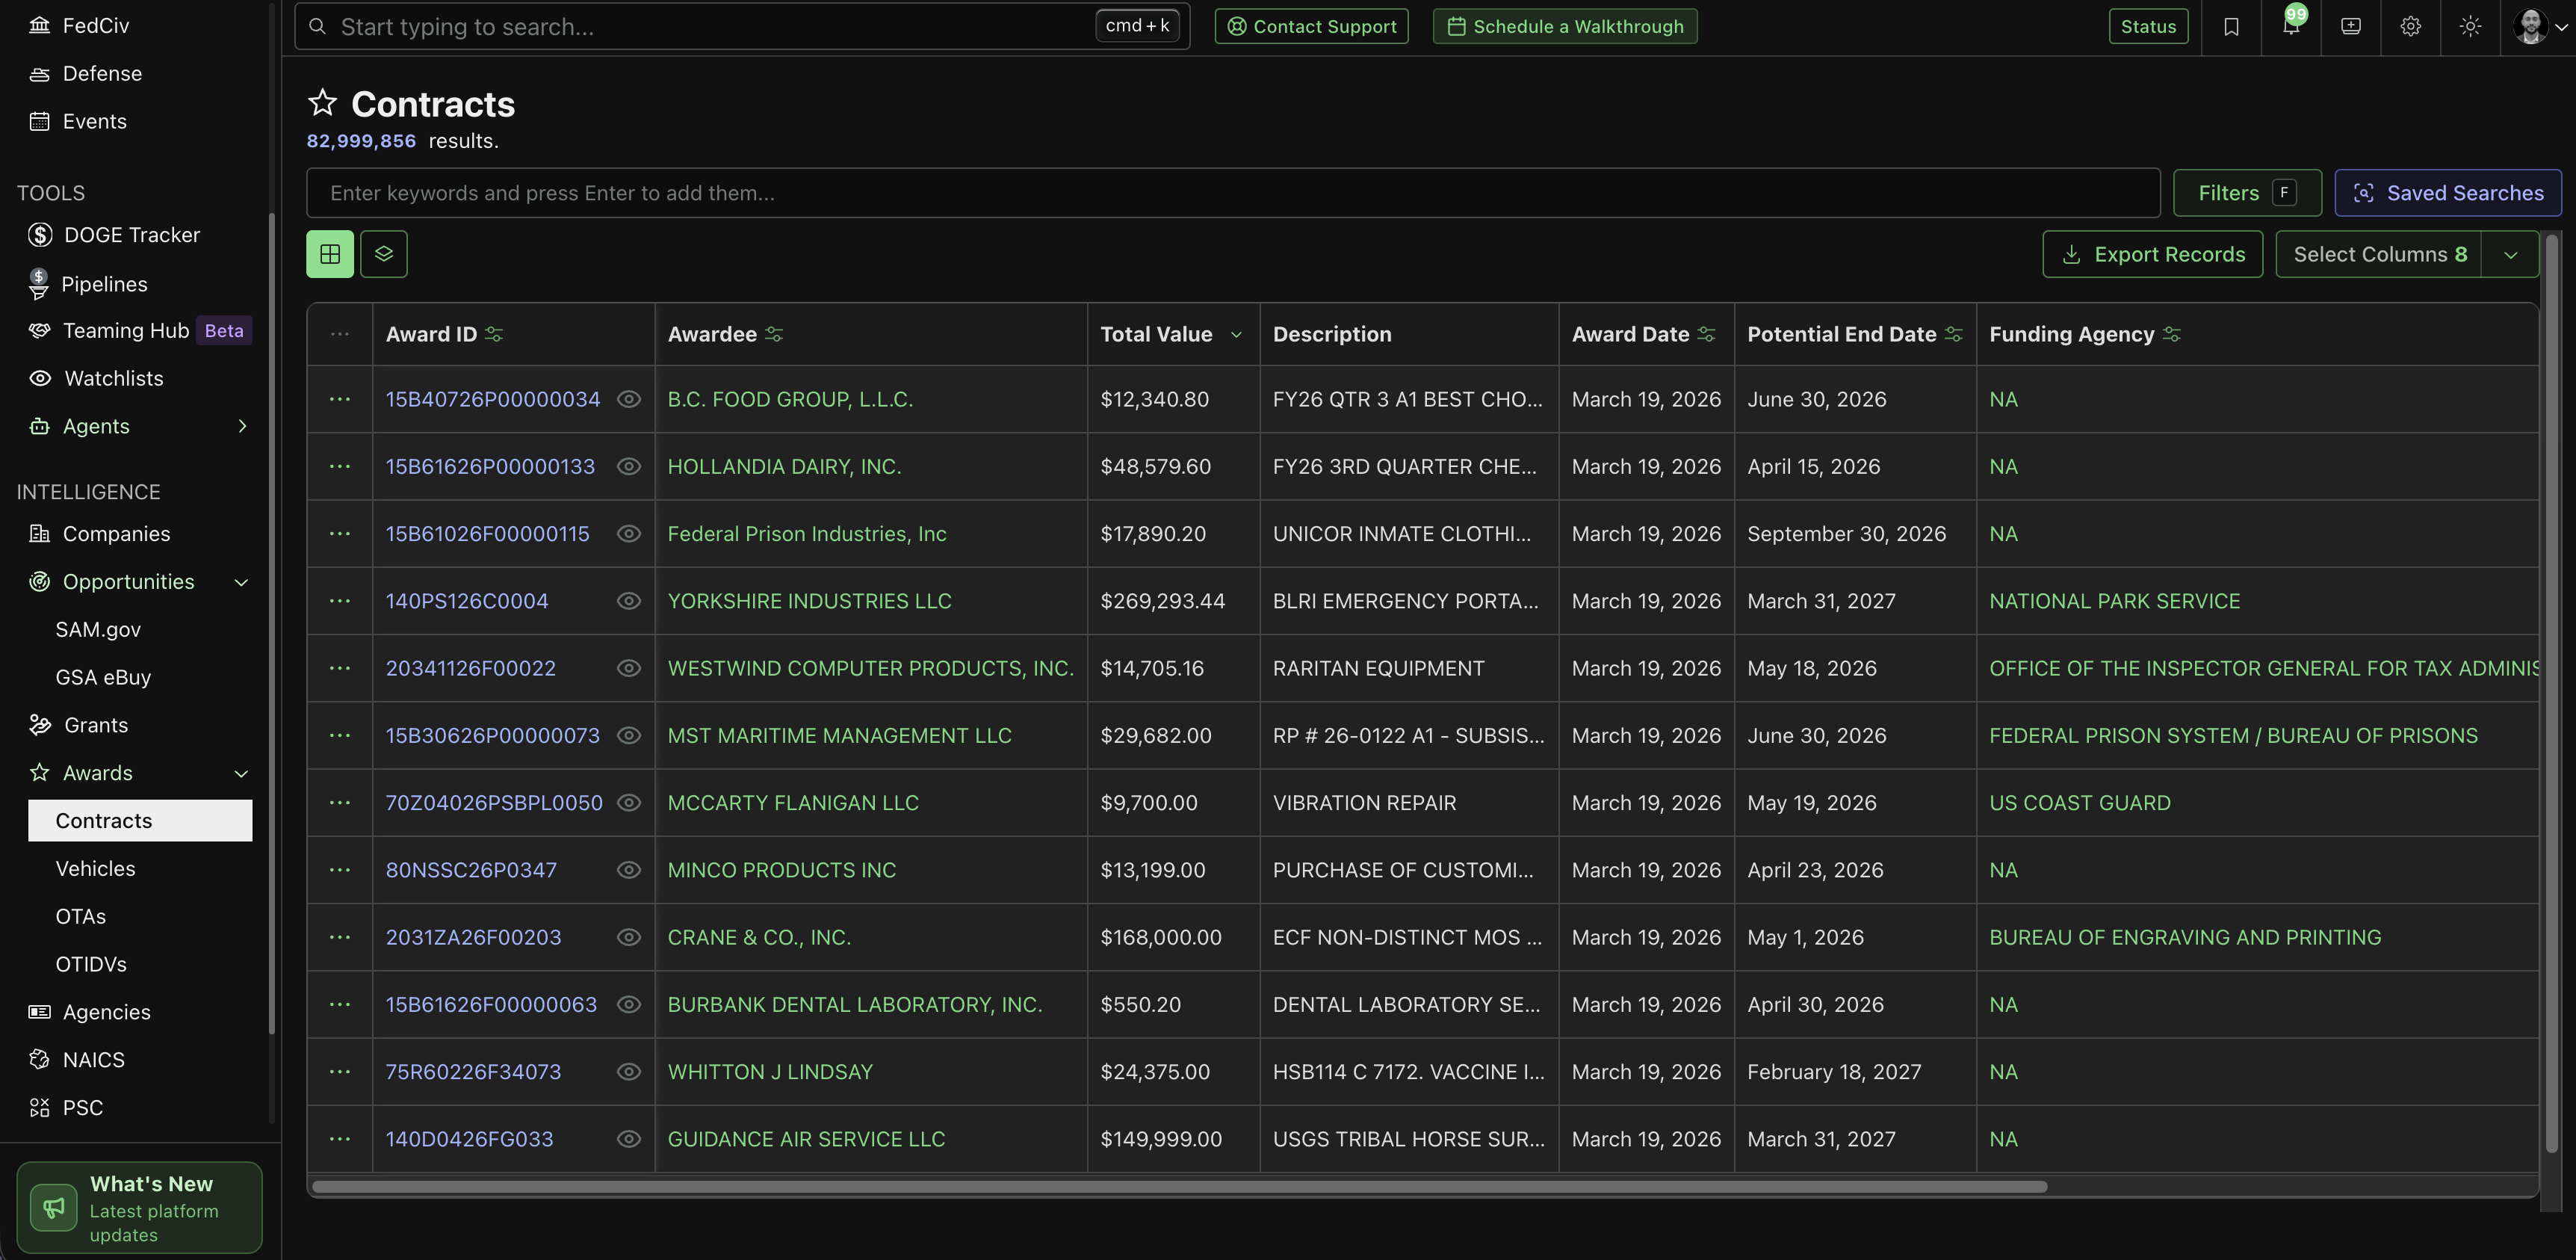Open the Select Columns dropdown arrow

coord(2510,254)
